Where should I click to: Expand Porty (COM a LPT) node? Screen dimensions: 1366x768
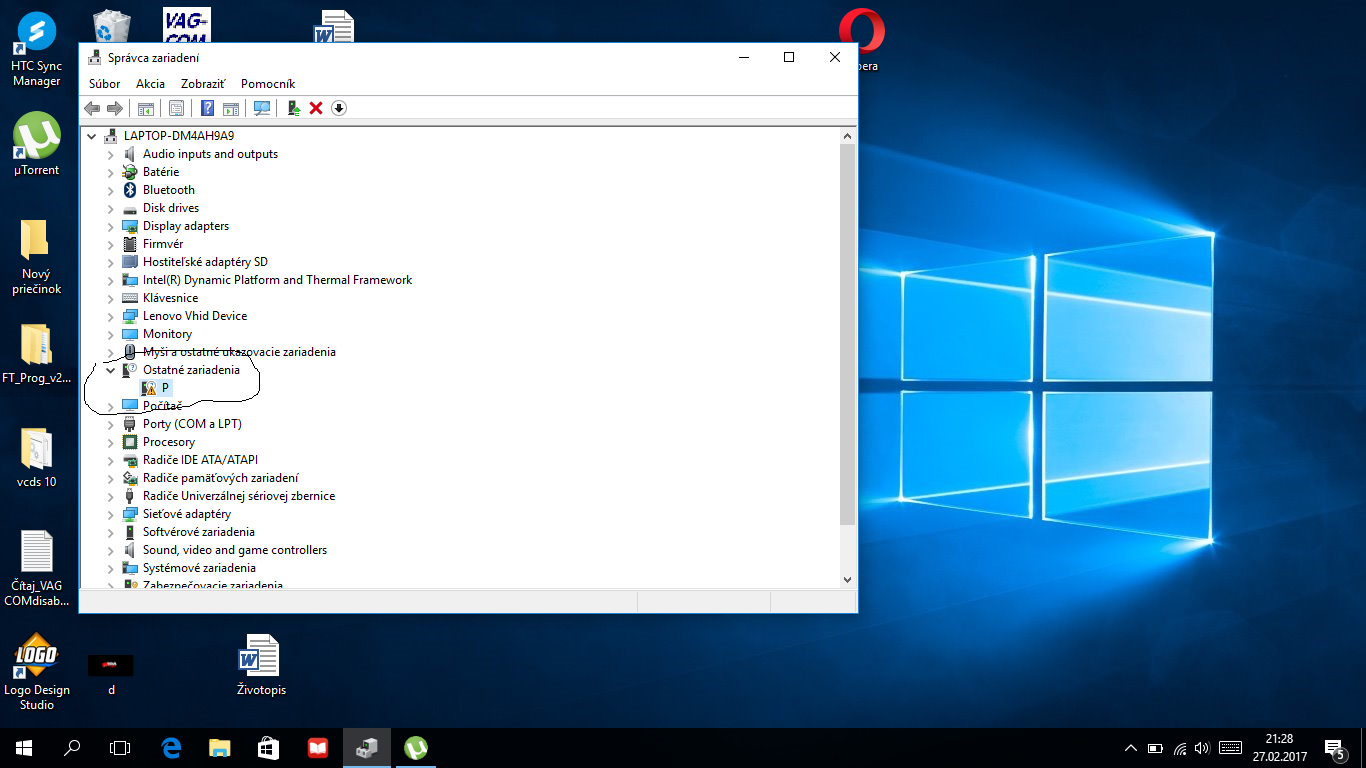[x=111, y=424]
